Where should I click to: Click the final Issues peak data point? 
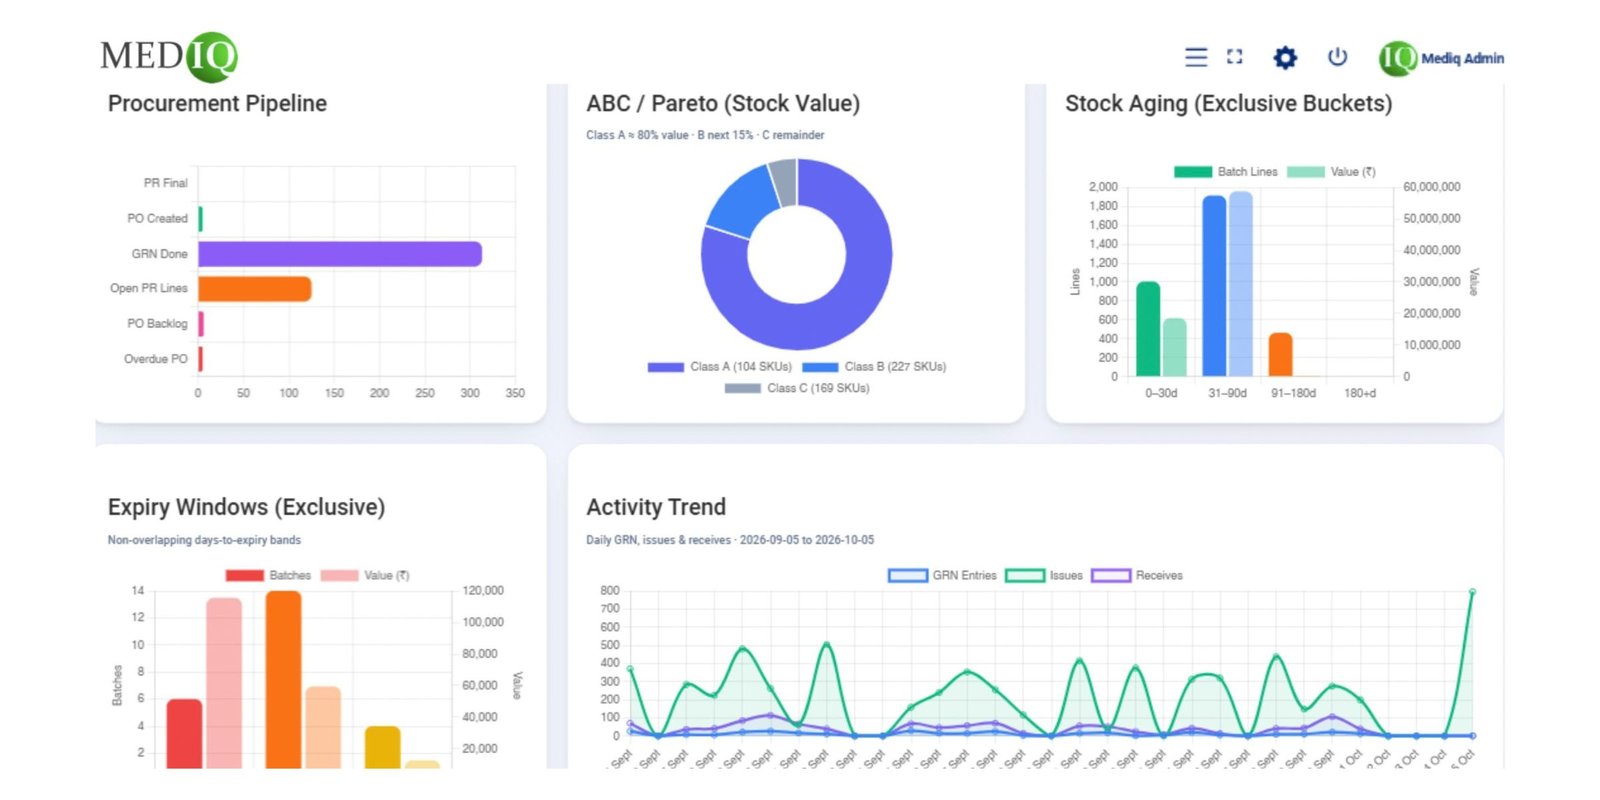(1472, 592)
